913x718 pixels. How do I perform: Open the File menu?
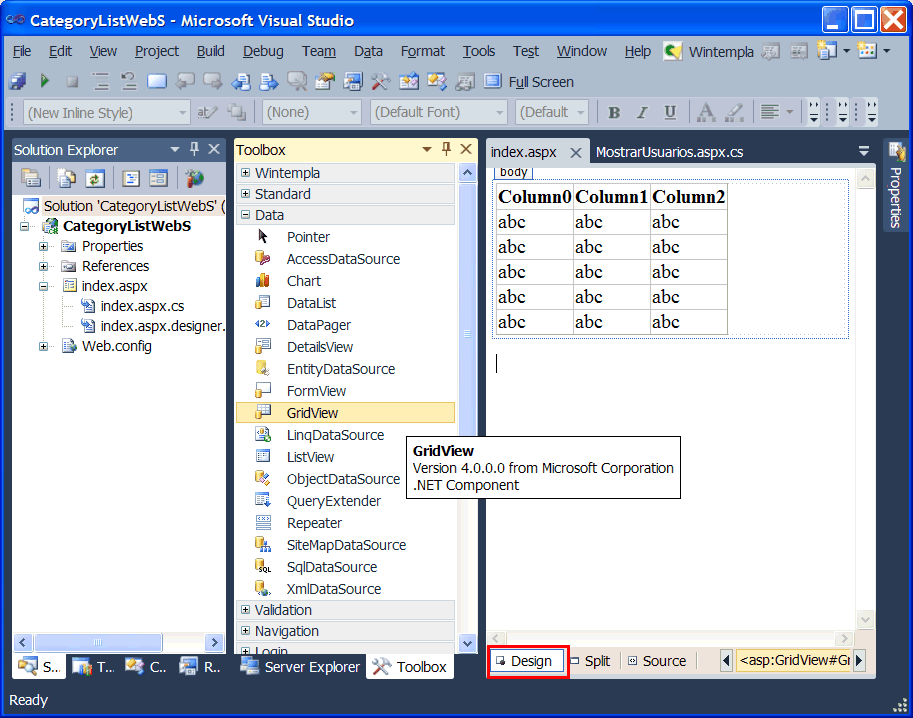(x=22, y=51)
